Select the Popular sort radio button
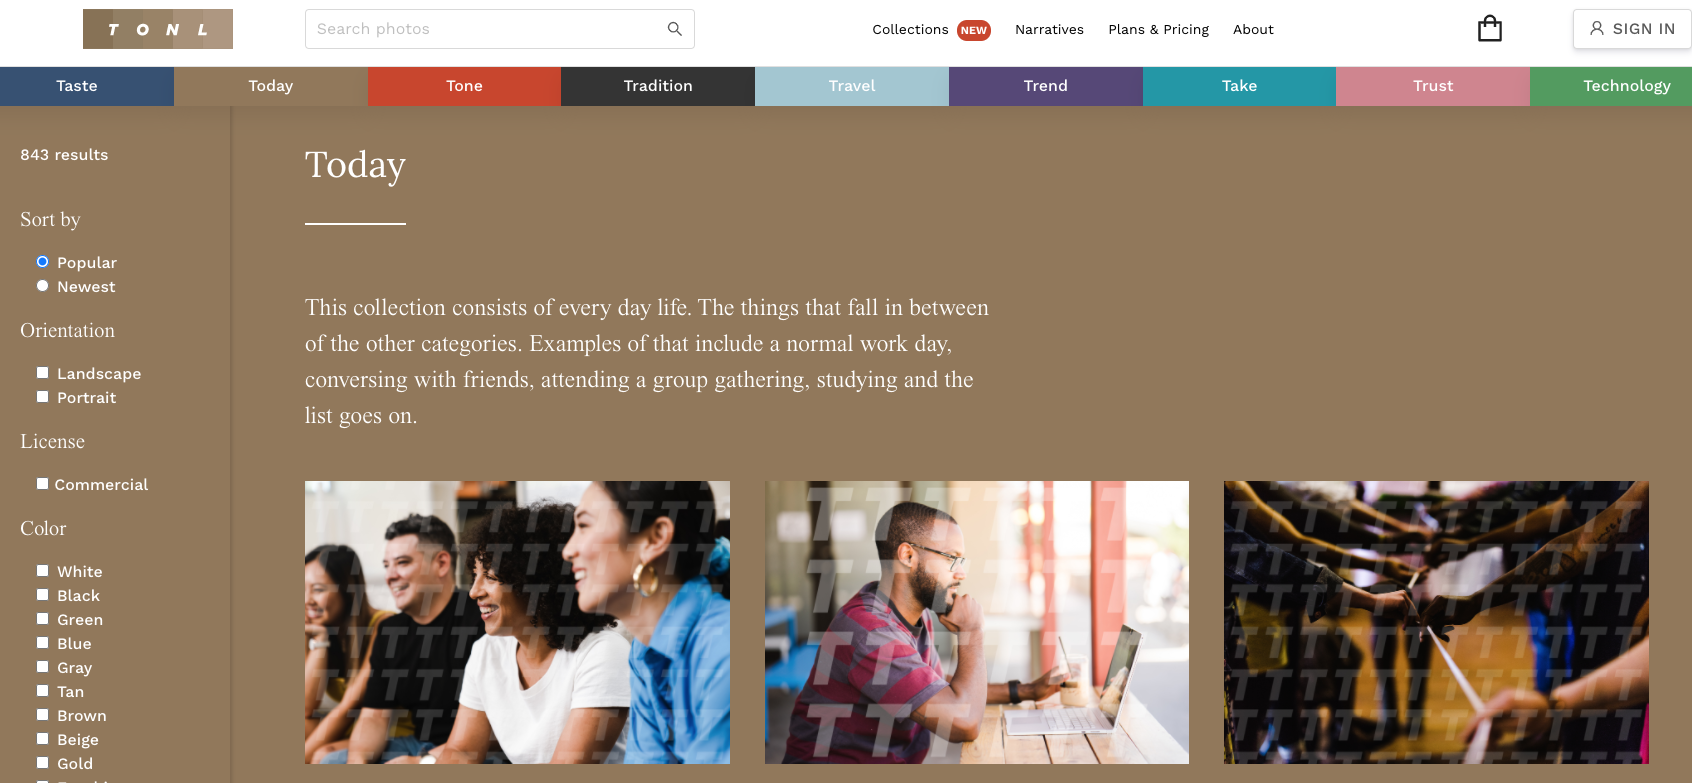The height and width of the screenshot is (783, 1692). tap(42, 262)
